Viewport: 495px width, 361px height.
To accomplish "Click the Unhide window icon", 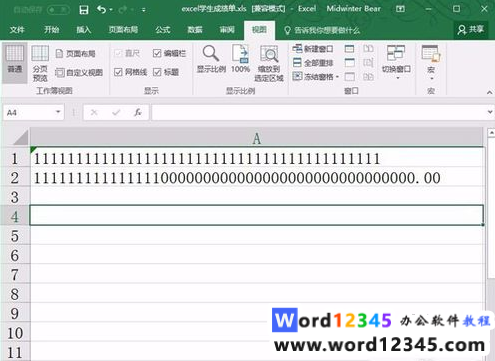I will point(349,77).
